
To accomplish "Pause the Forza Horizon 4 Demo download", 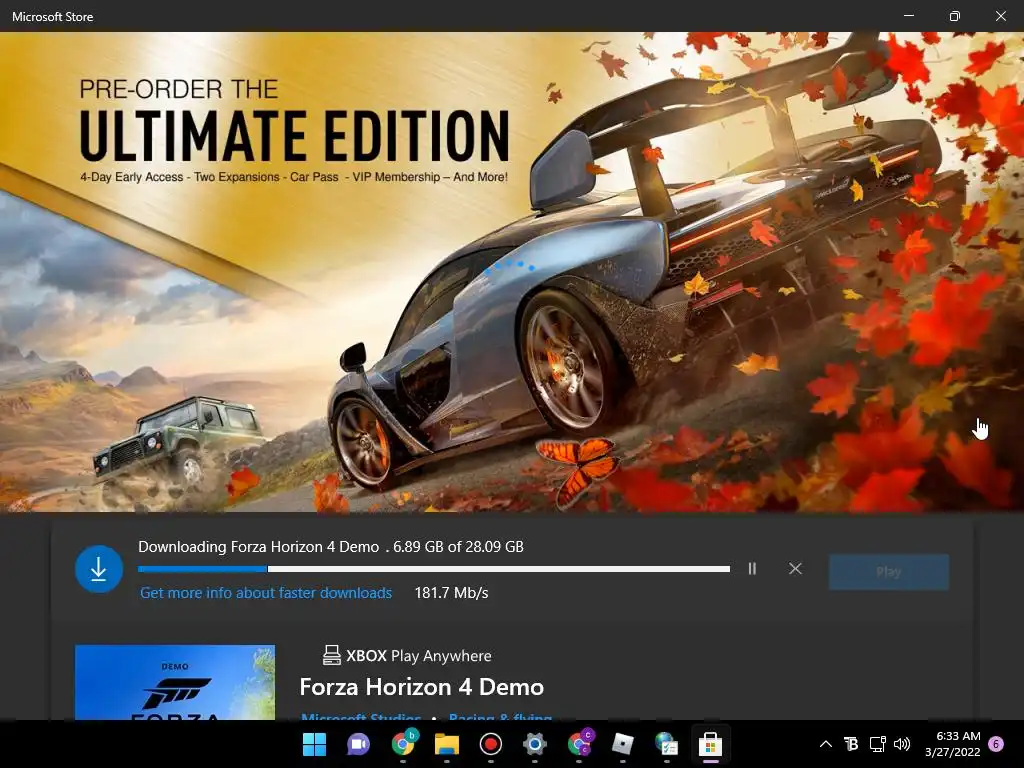I will pos(752,569).
